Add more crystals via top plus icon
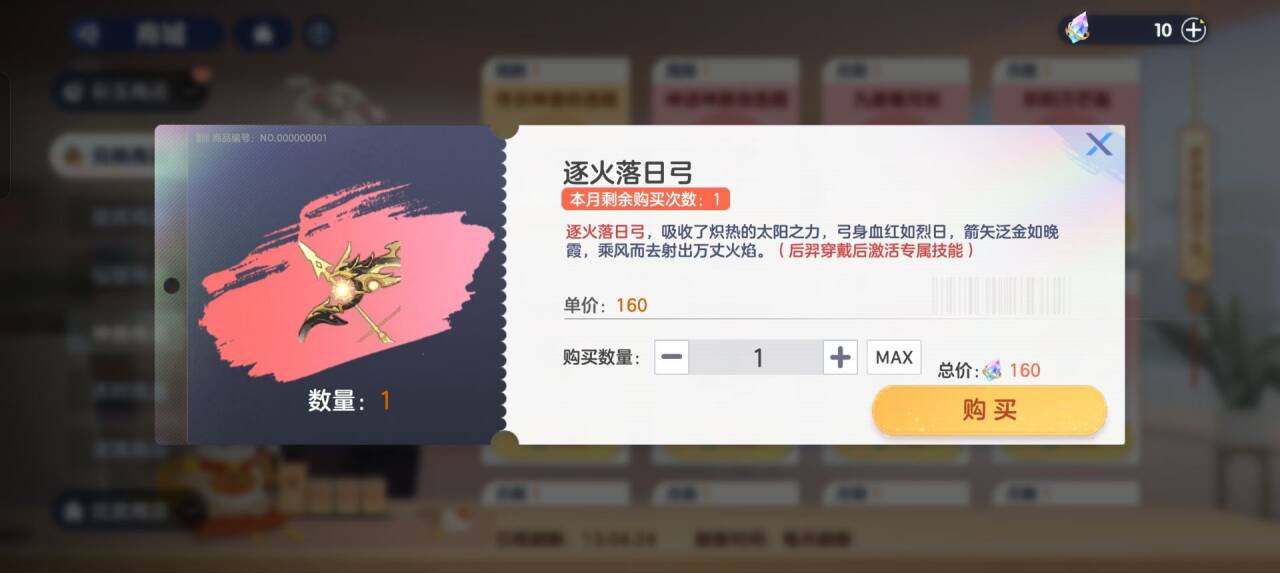 [x=1194, y=30]
